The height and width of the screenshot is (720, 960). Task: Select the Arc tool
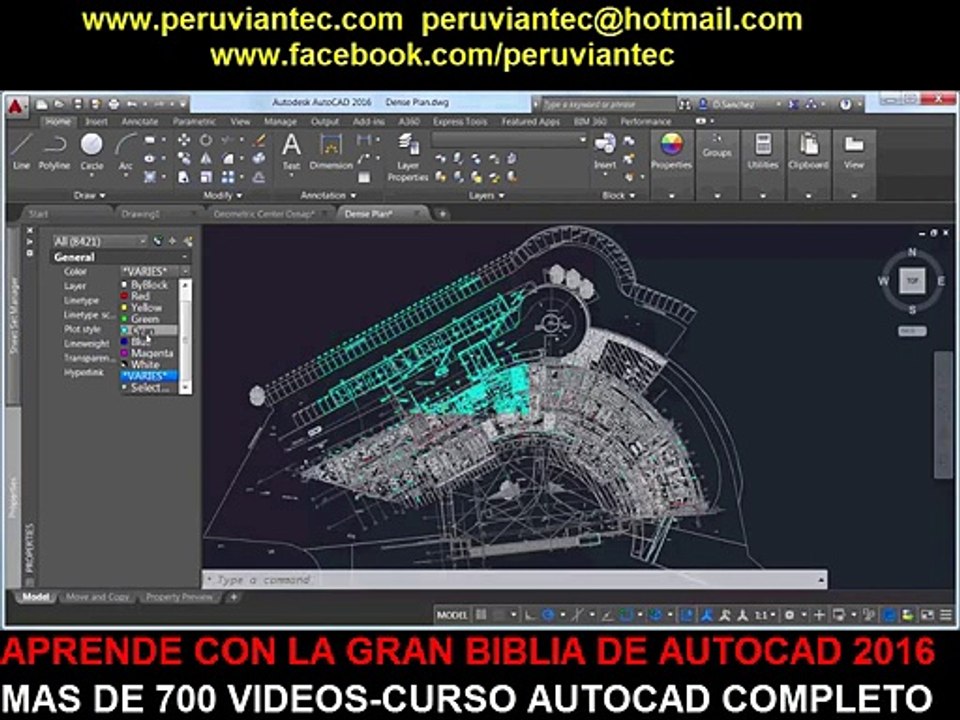(126, 151)
